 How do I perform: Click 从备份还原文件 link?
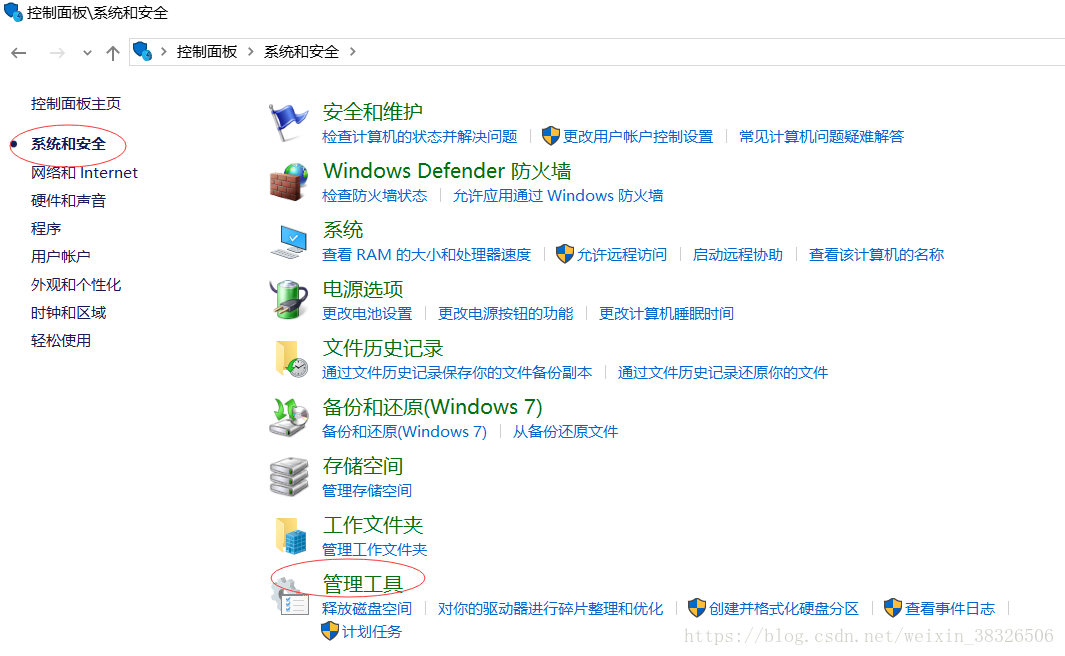(x=565, y=432)
